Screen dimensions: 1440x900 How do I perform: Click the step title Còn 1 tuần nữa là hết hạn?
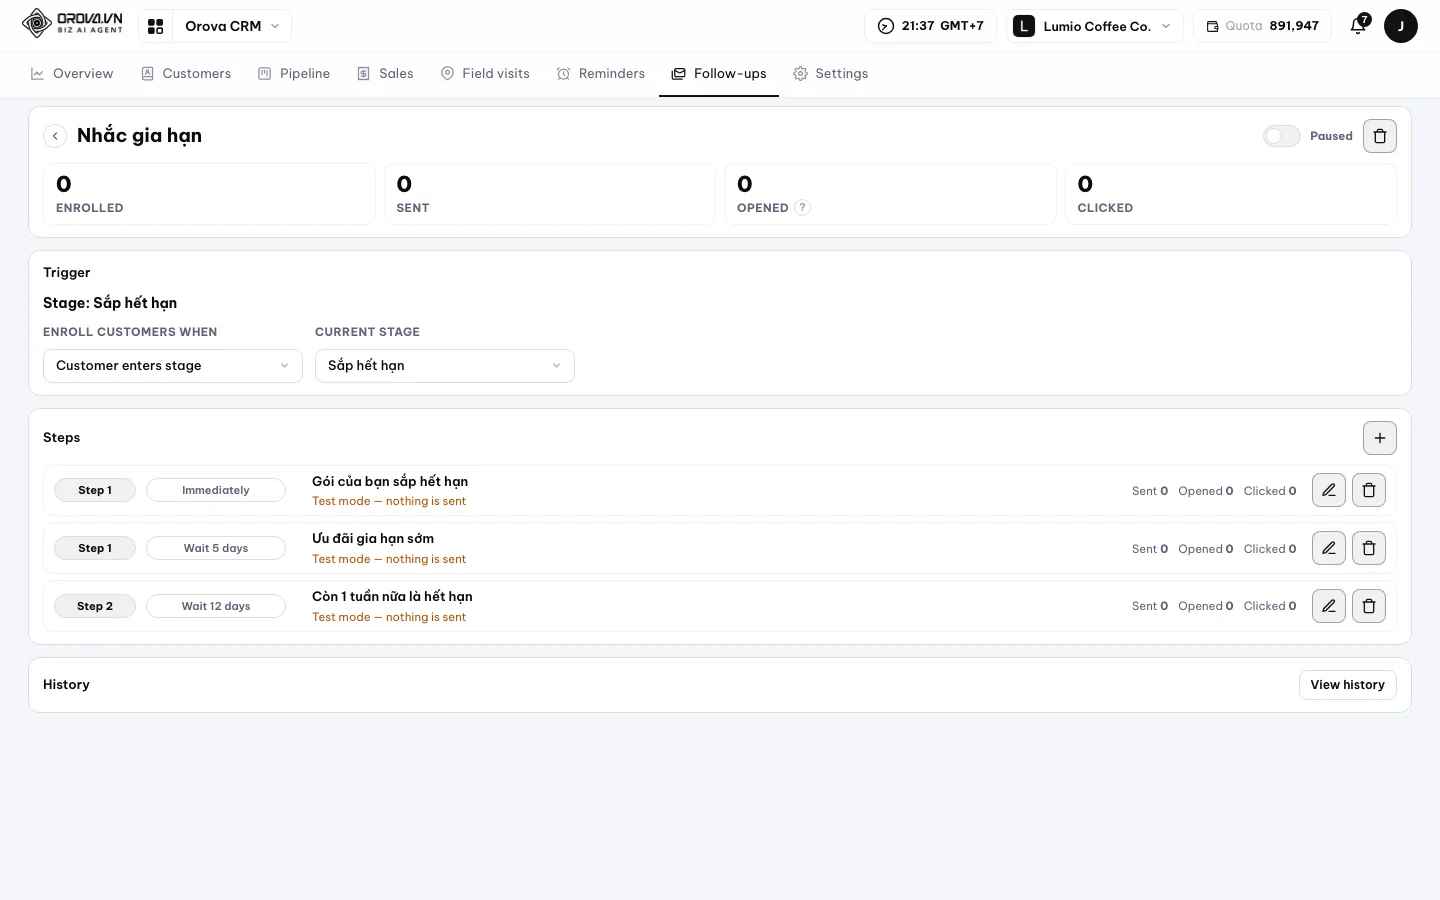[392, 597]
